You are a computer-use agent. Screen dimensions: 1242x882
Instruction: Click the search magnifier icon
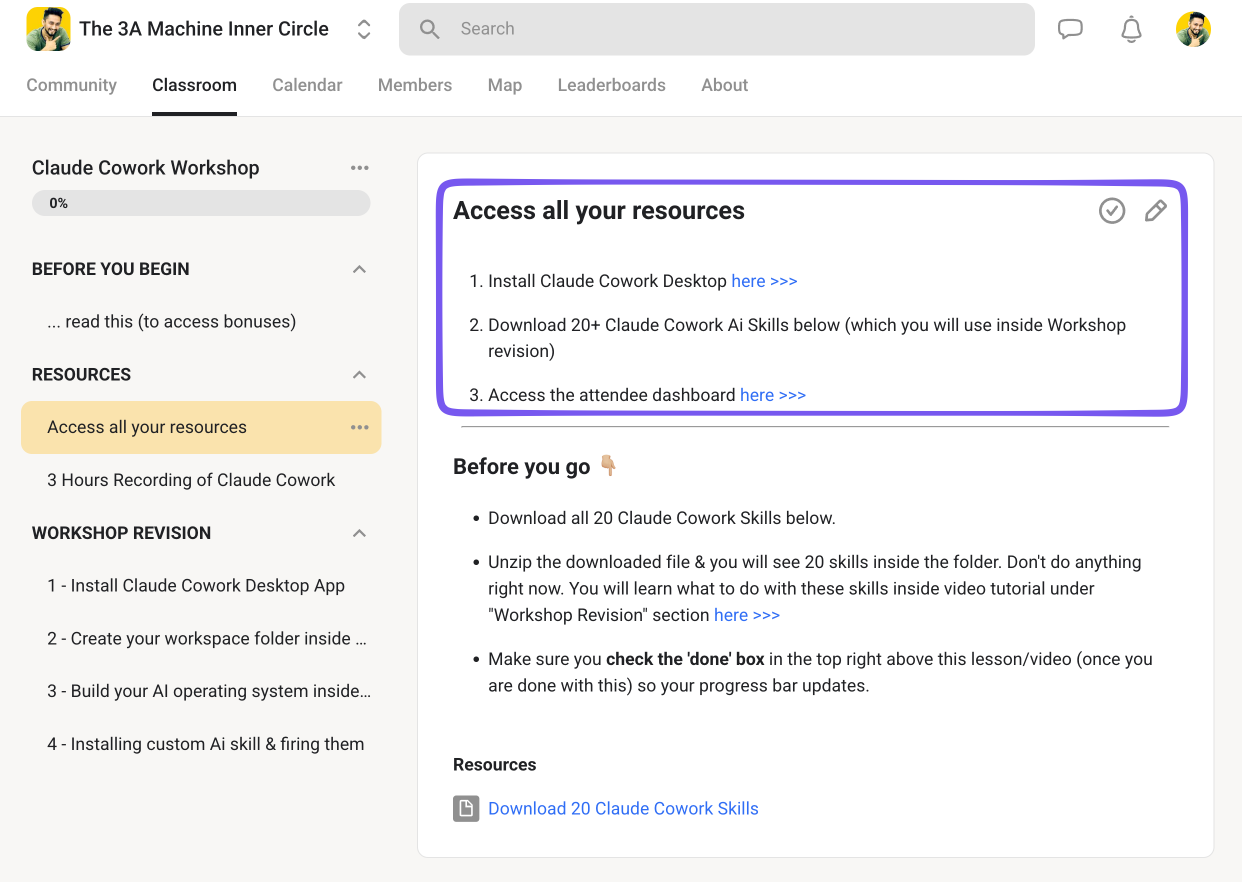coord(430,29)
